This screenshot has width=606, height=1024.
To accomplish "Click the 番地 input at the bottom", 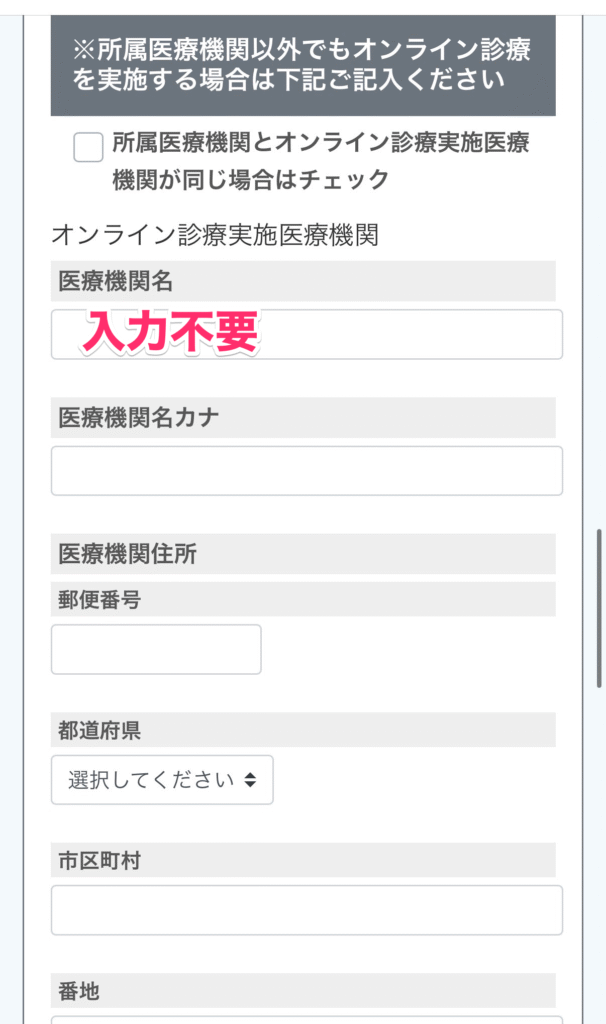I will pyautogui.click(x=306, y=1019).
